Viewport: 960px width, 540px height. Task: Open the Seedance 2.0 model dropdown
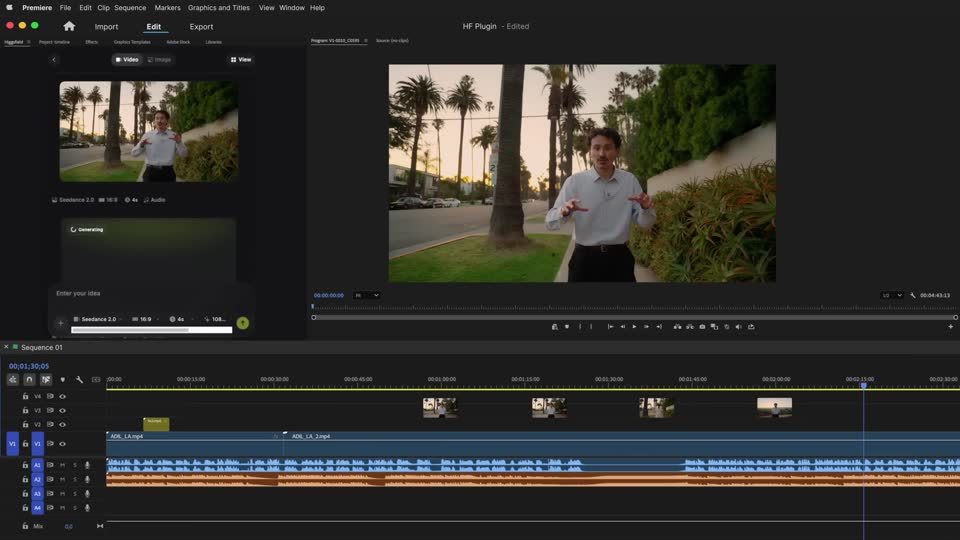(98, 319)
